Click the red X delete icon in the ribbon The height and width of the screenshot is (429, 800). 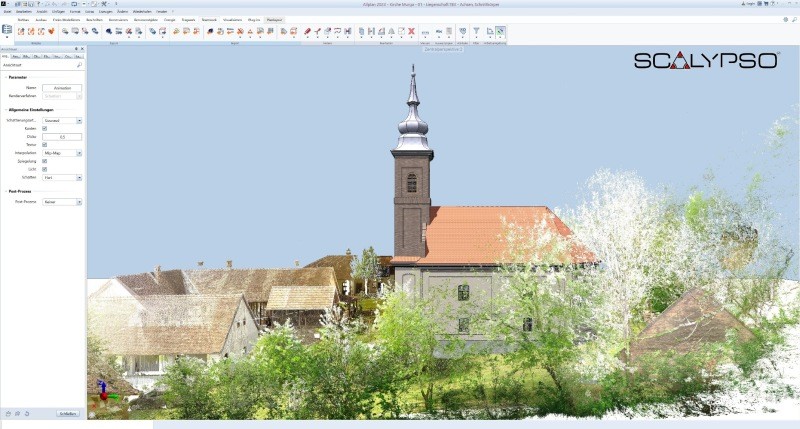(411, 32)
